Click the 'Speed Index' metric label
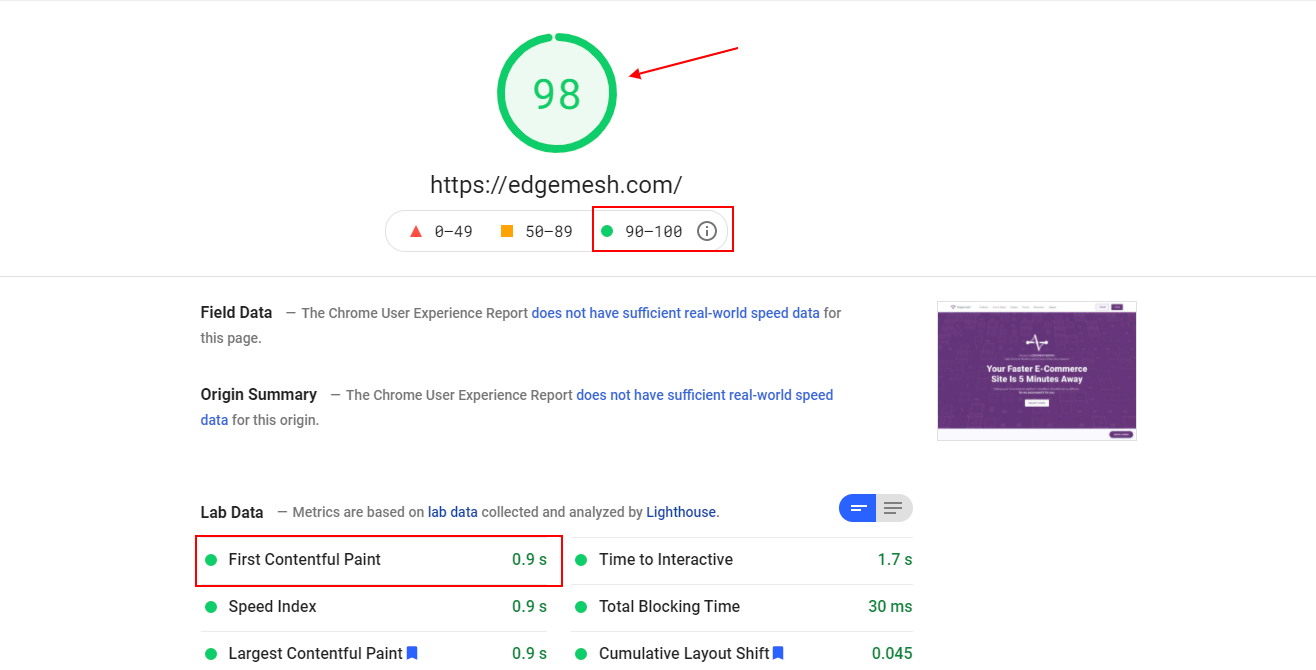The height and width of the screenshot is (670, 1316). click(x=273, y=606)
